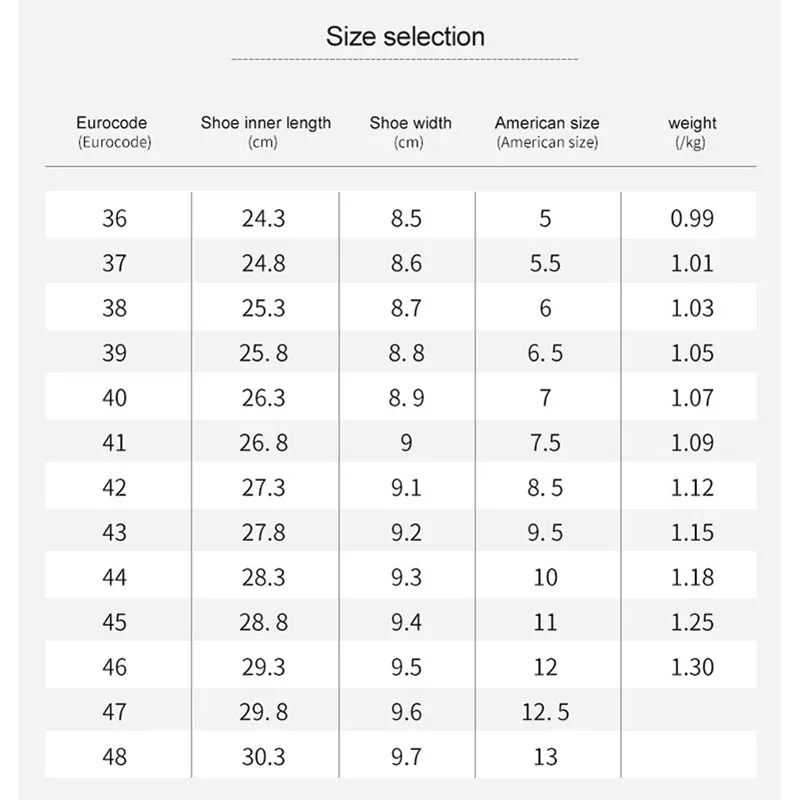Viewport: 800px width, 800px height.
Task: Click American size 12.5 cell
Action: [x=545, y=711]
